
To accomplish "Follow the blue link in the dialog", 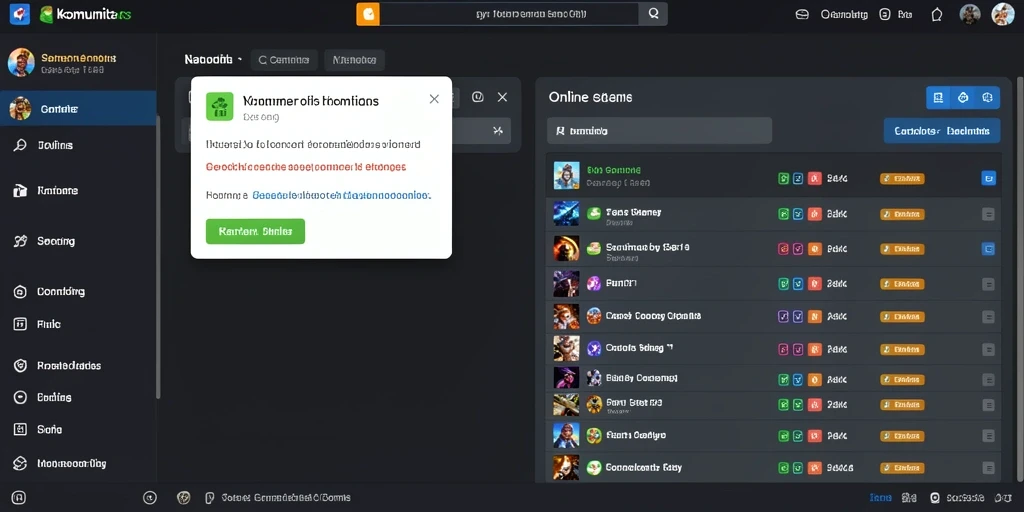I will [342, 195].
